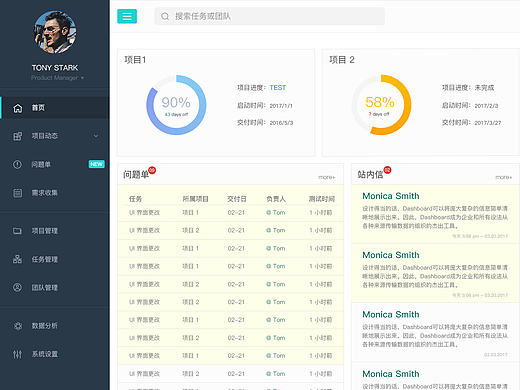Click 启动时间 2017/1/1 in 项目1
The image size is (520, 390).
point(265,106)
